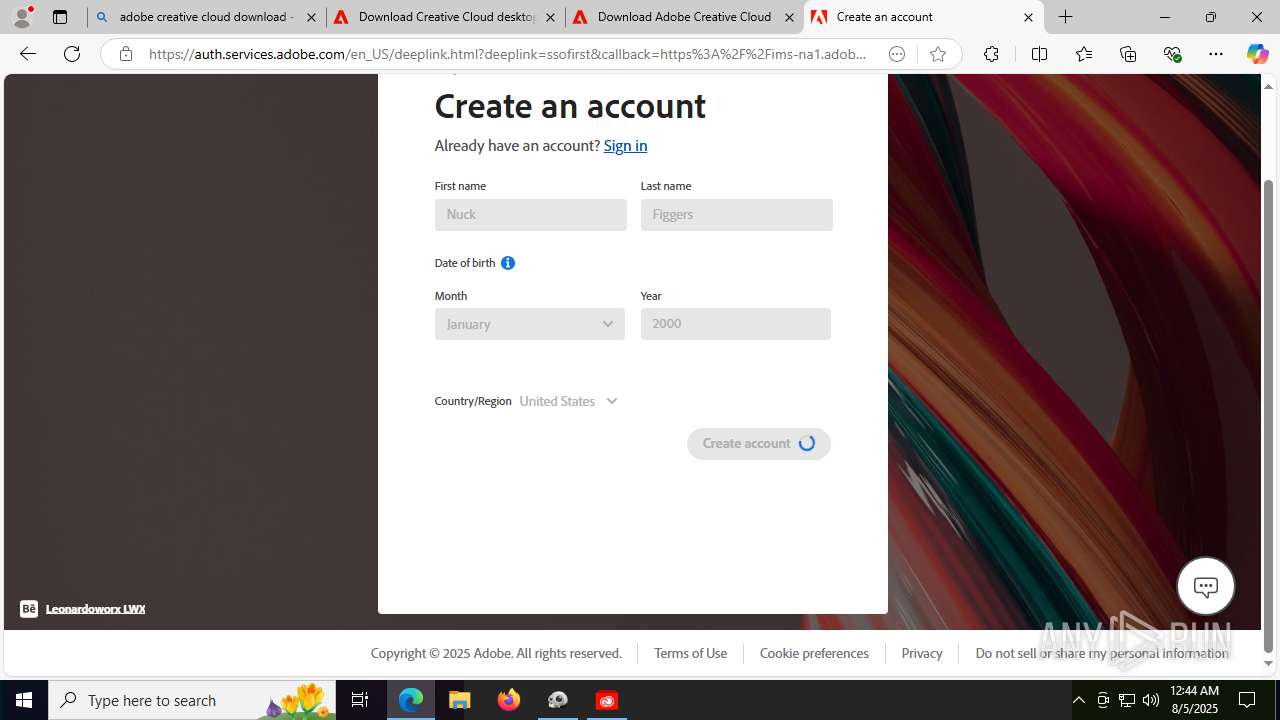Close the Create an account tab
The image size is (1280, 720).
(1028, 17)
